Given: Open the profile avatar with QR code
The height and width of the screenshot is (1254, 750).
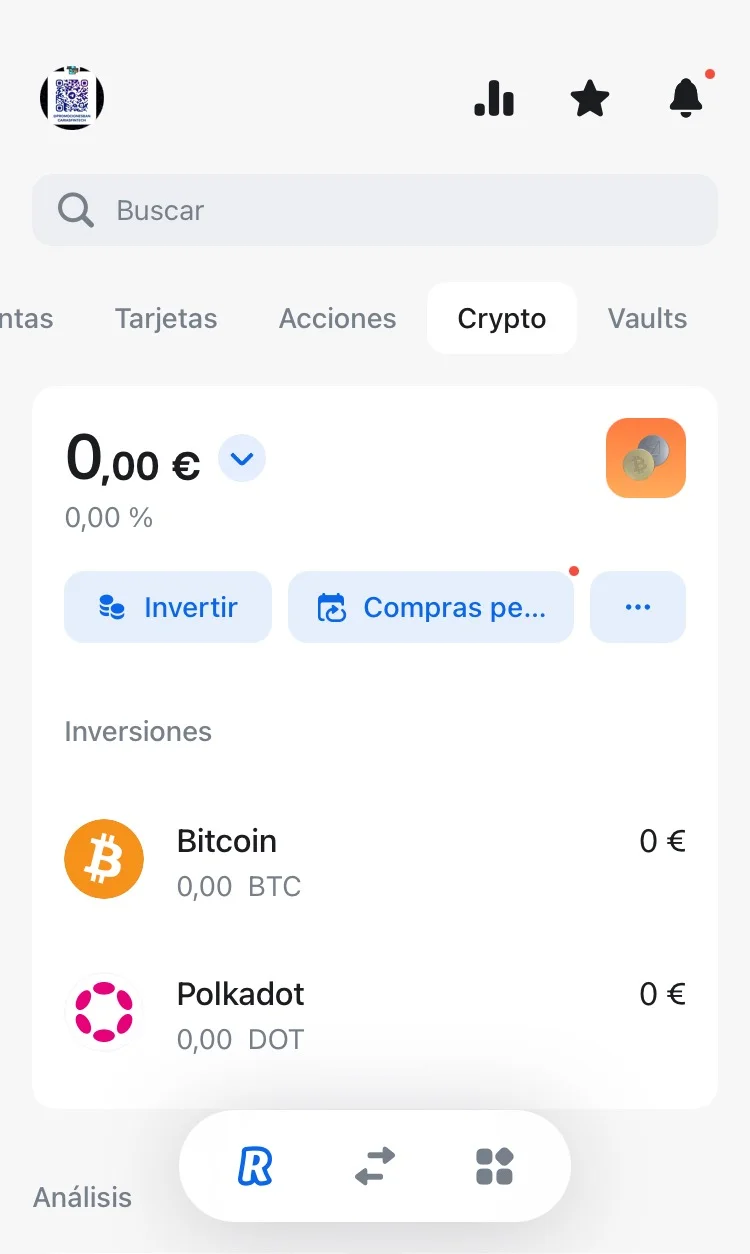Looking at the screenshot, I should pos(72,98).
